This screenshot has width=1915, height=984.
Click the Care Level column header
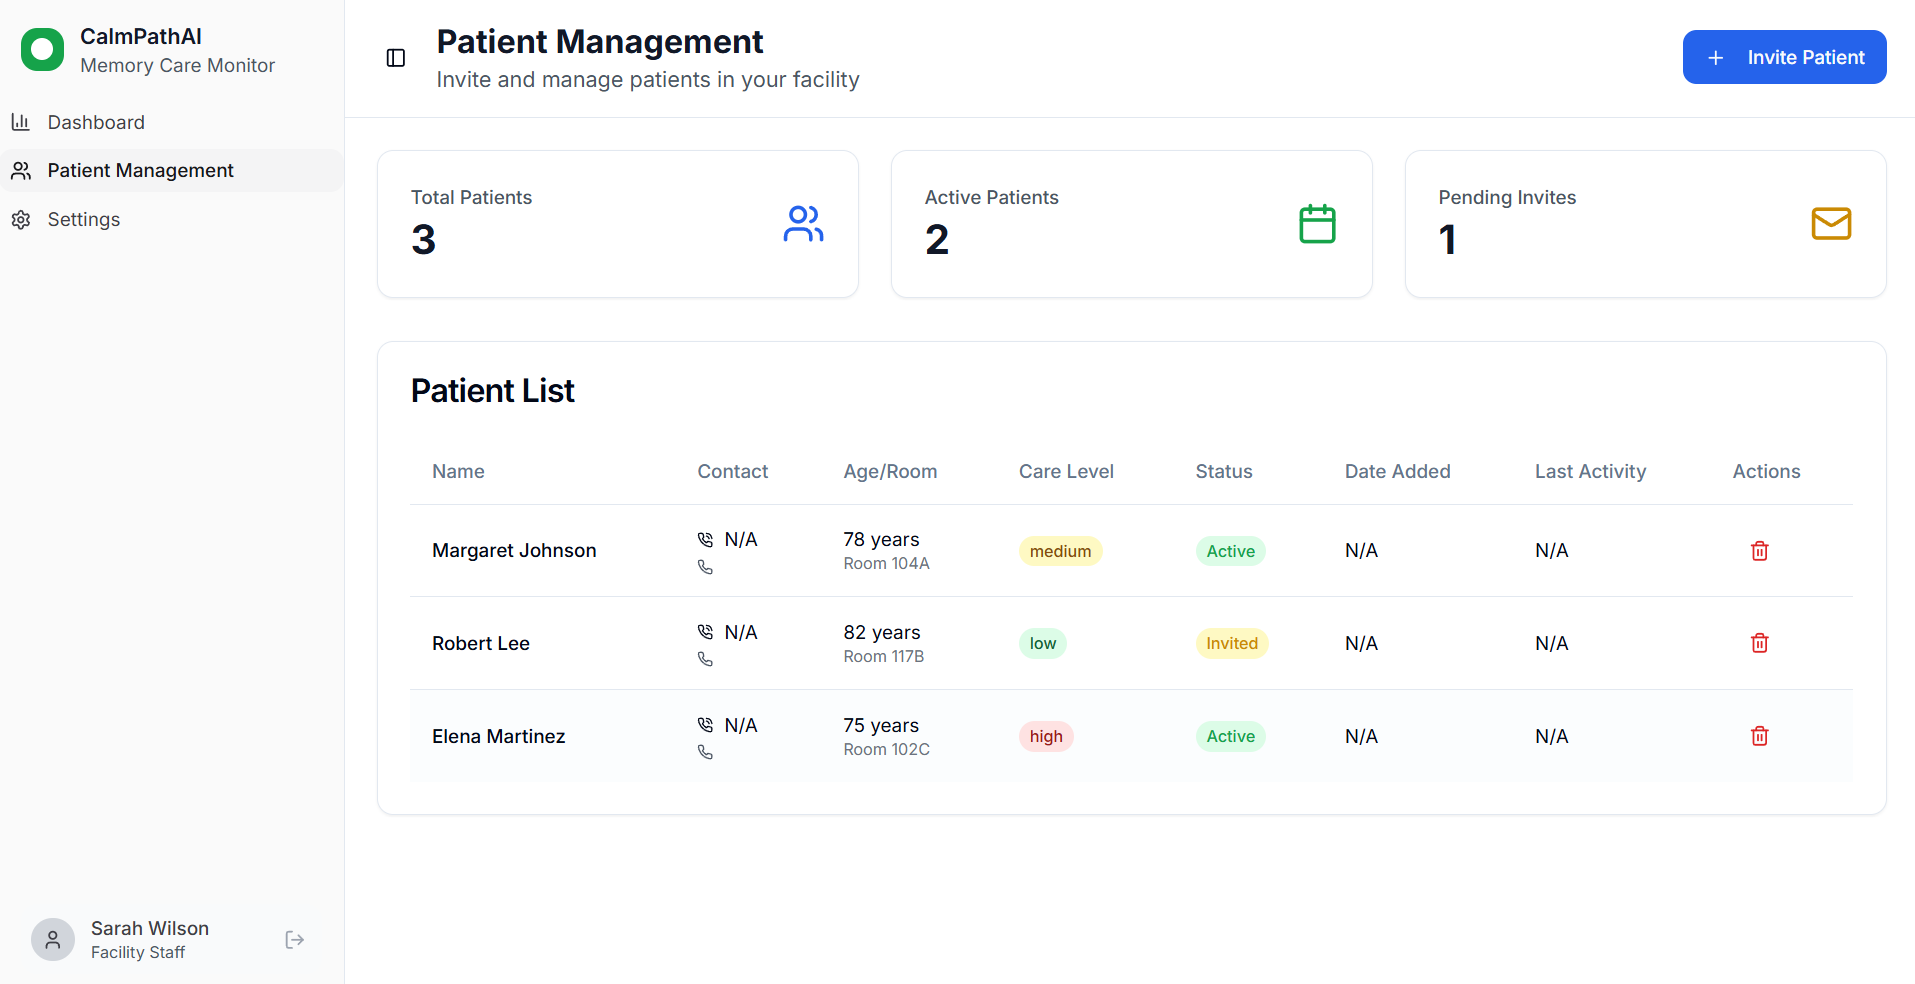1065,472
